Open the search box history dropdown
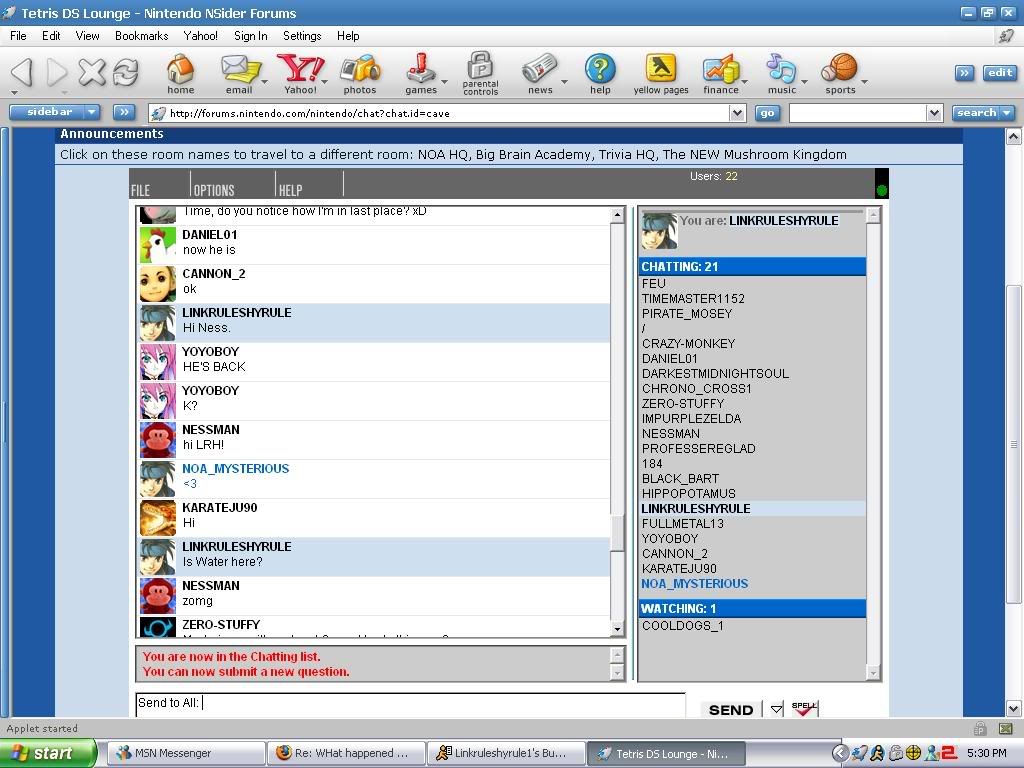 (935, 113)
